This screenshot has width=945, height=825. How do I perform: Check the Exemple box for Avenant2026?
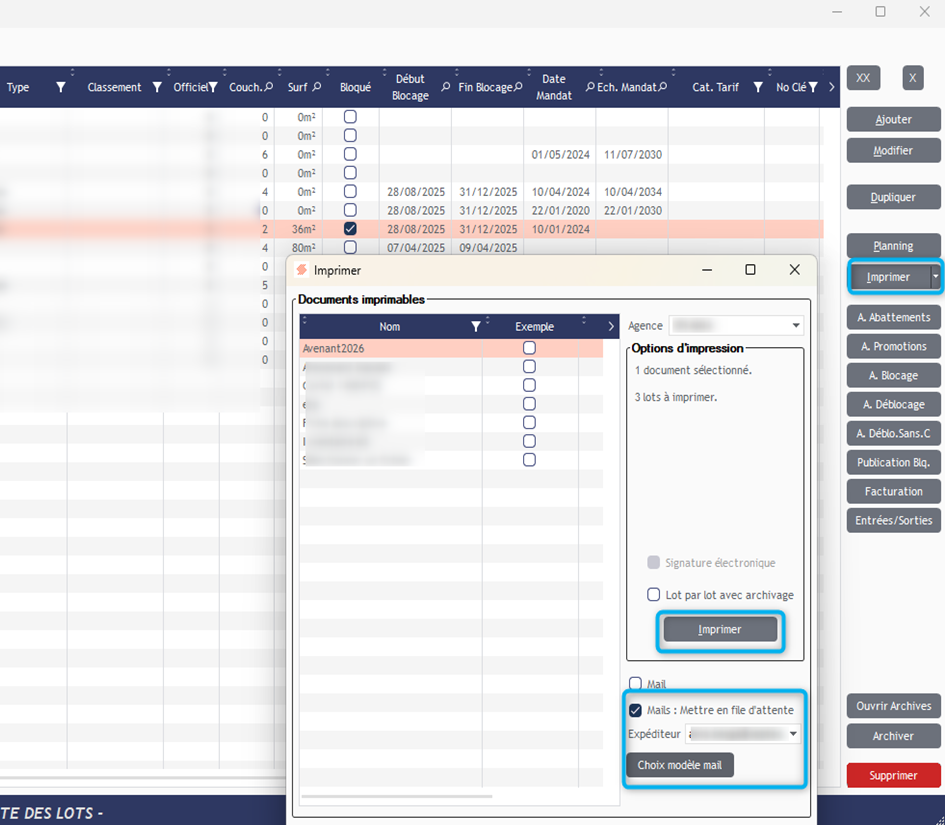[x=529, y=348]
